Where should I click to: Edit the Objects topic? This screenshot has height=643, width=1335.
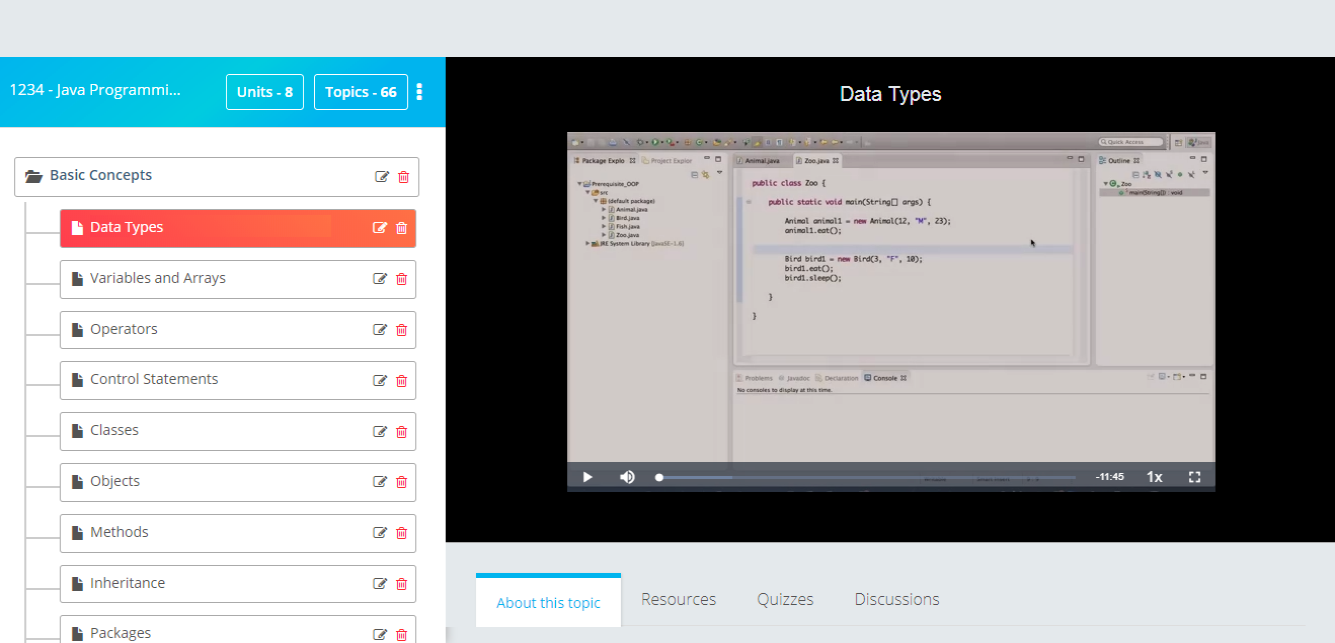click(x=380, y=482)
